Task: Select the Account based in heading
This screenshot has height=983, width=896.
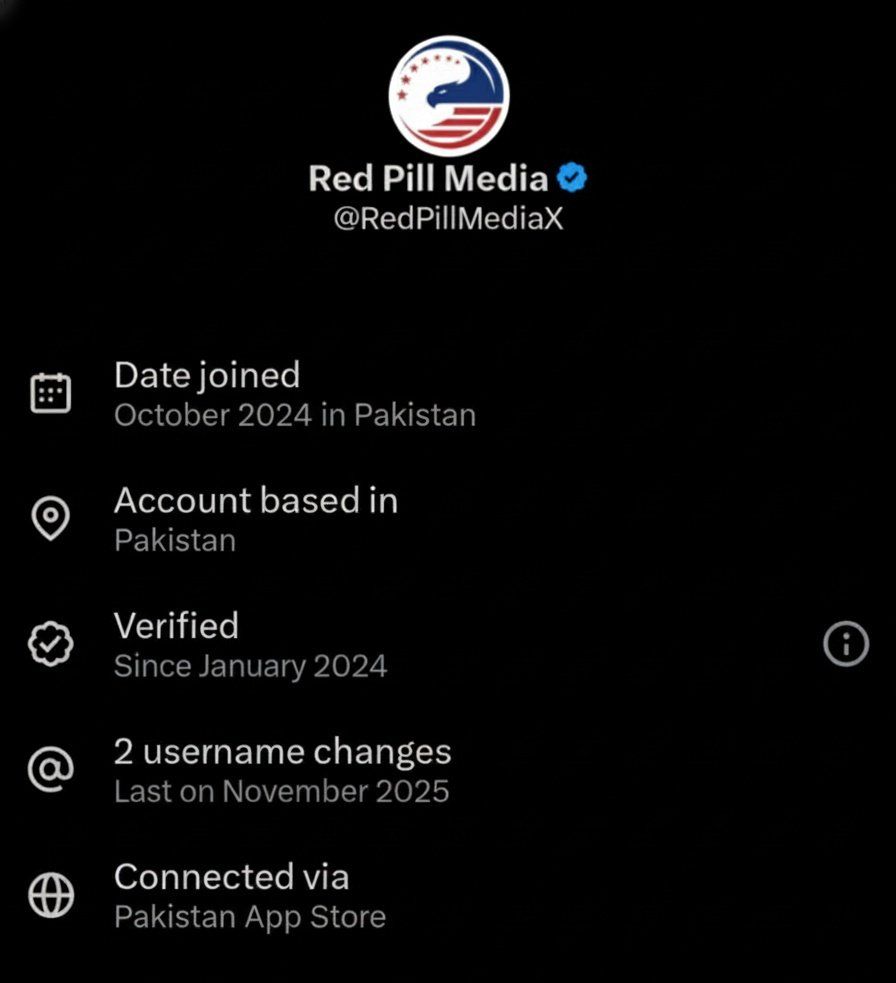Action: pyautogui.click(x=256, y=500)
